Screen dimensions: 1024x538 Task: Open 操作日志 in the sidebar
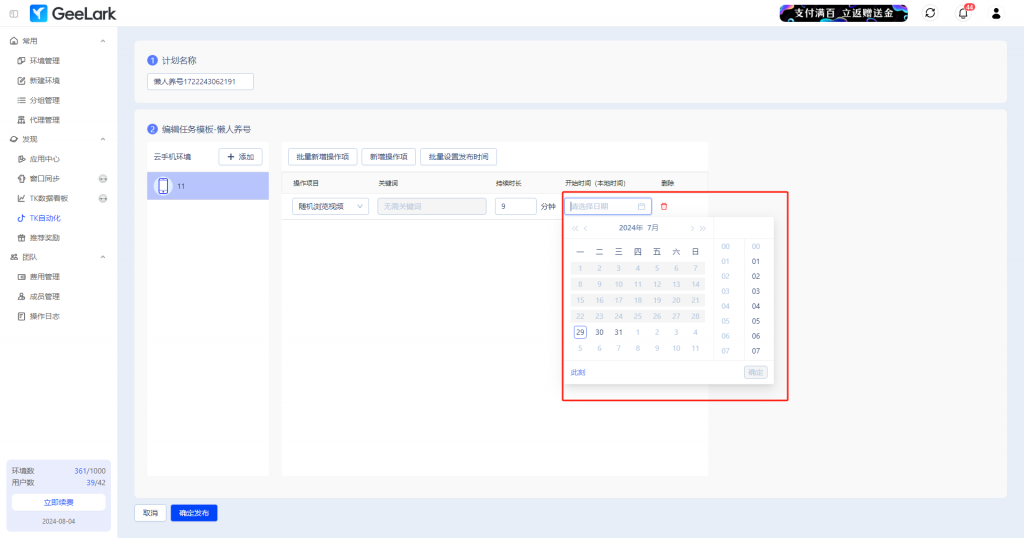(45, 316)
